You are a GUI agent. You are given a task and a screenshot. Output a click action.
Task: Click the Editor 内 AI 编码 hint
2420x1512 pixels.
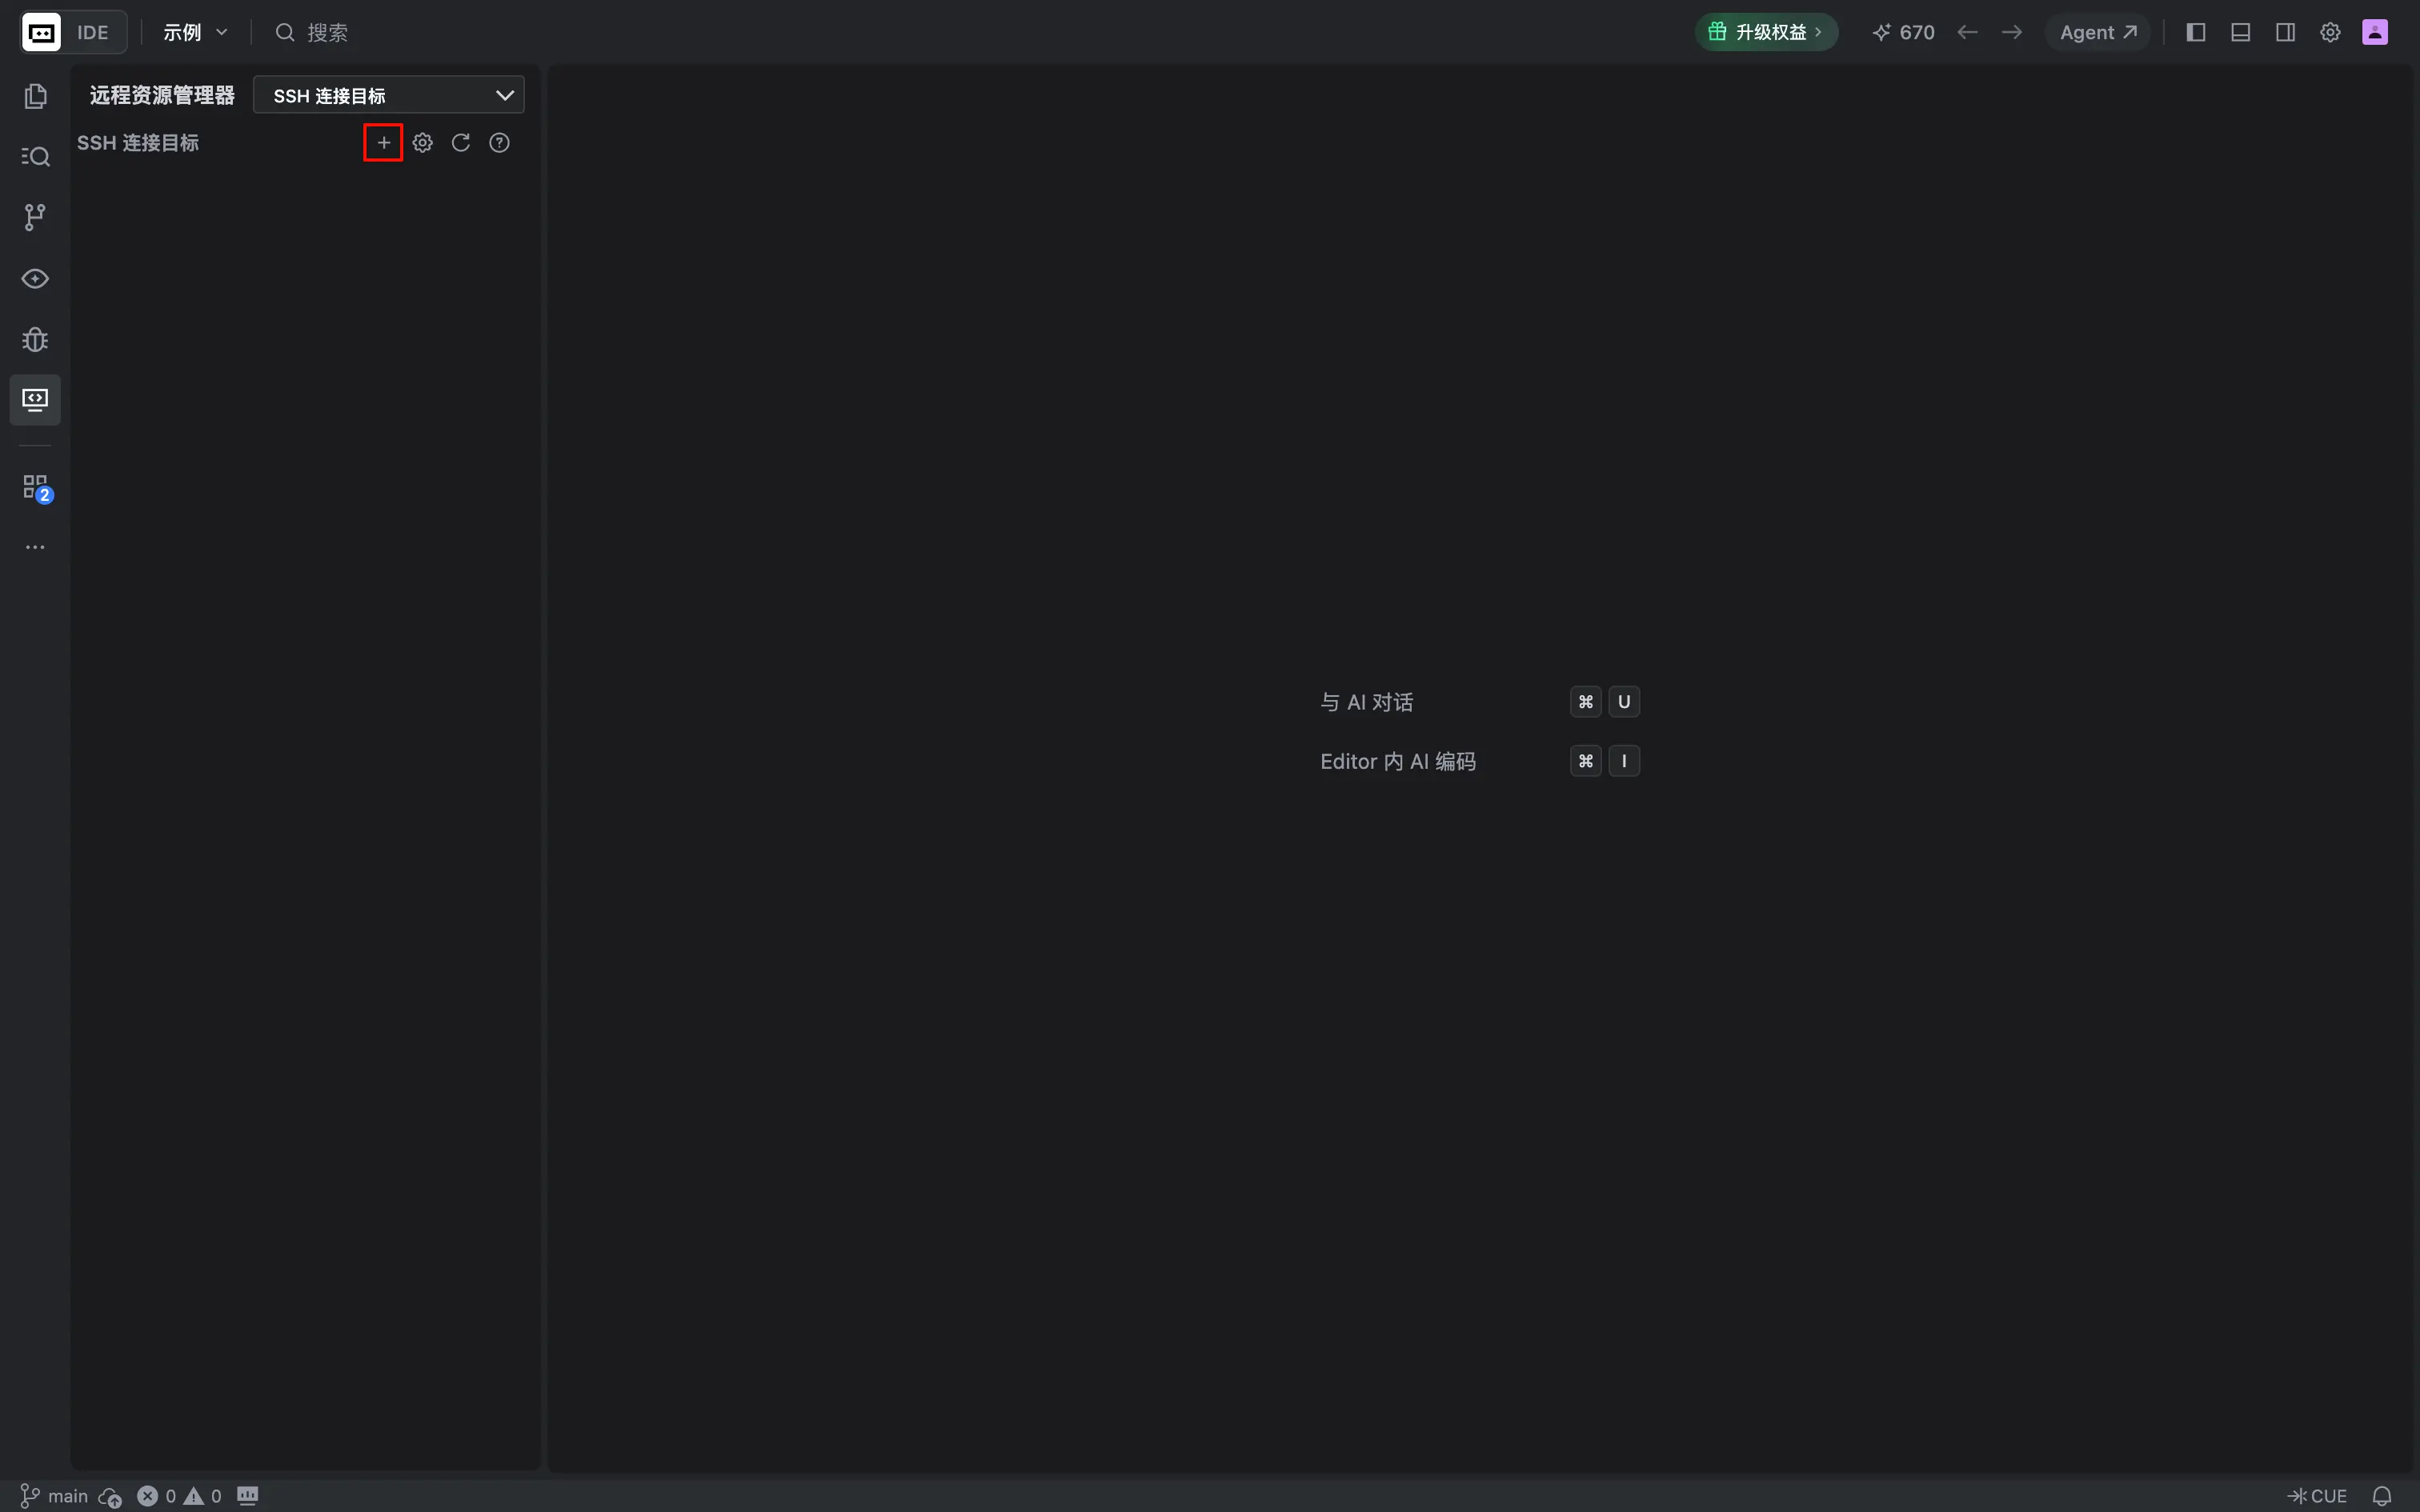[1397, 761]
